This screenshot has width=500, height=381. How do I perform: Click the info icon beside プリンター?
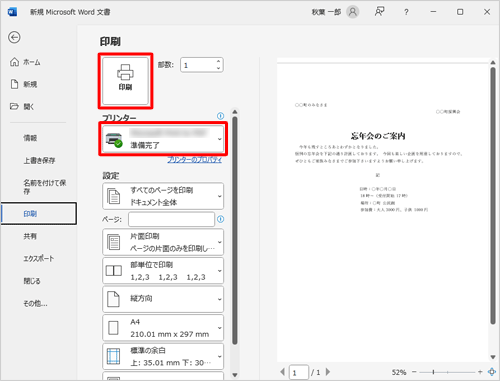(220, 116)
